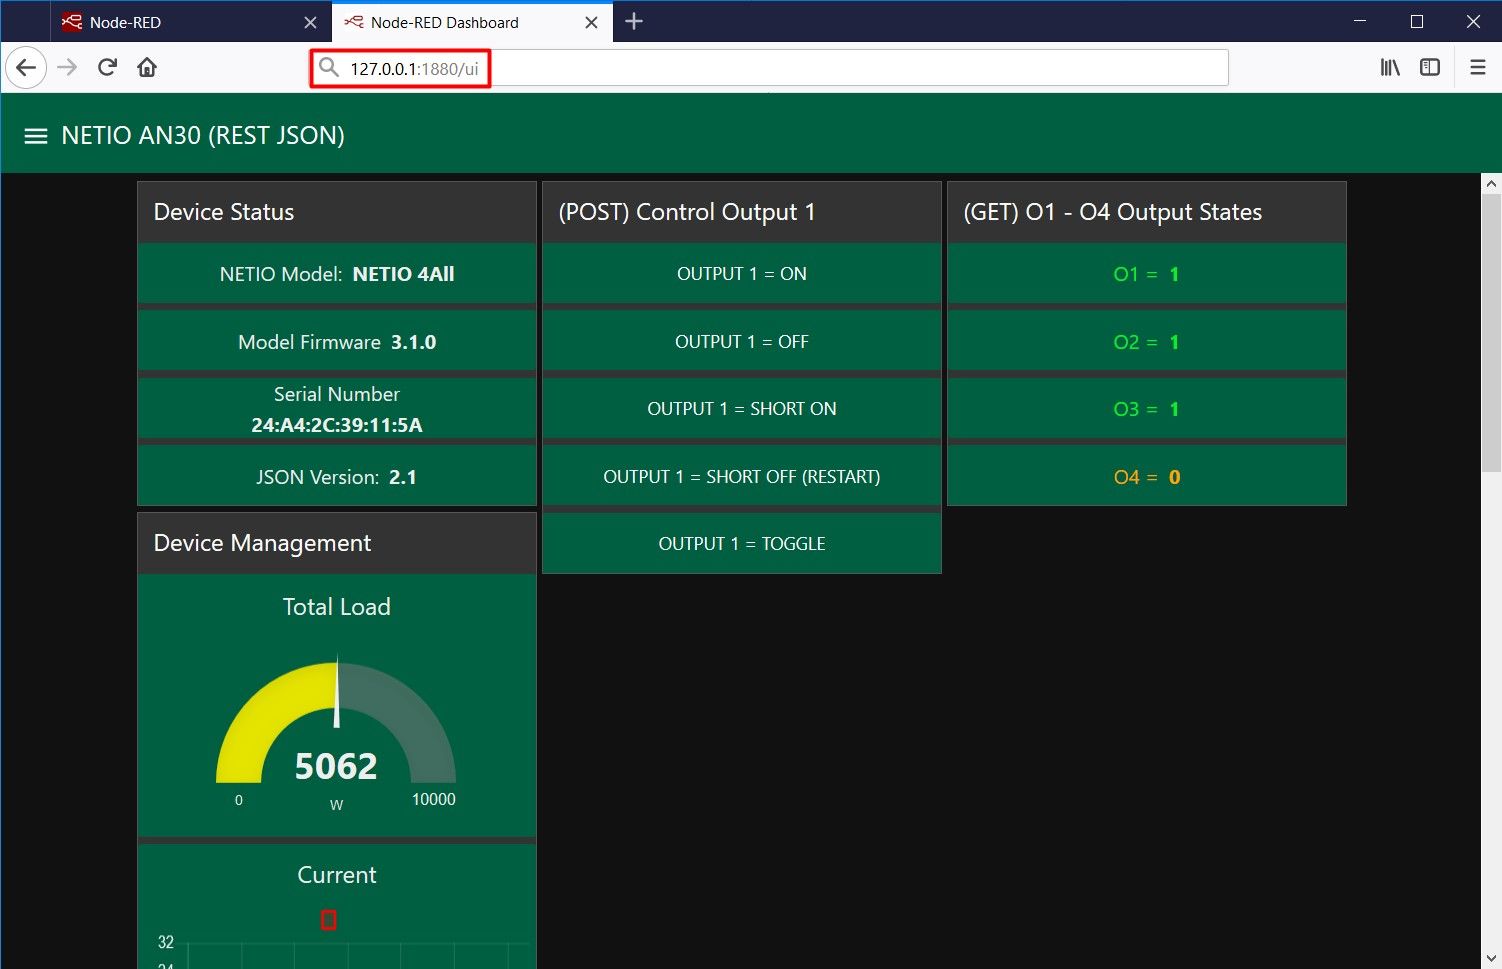The width and height of the screenshot is (1502, 969).
Task: Open the Firefox application menu
Action: (x=1477, y=67)
